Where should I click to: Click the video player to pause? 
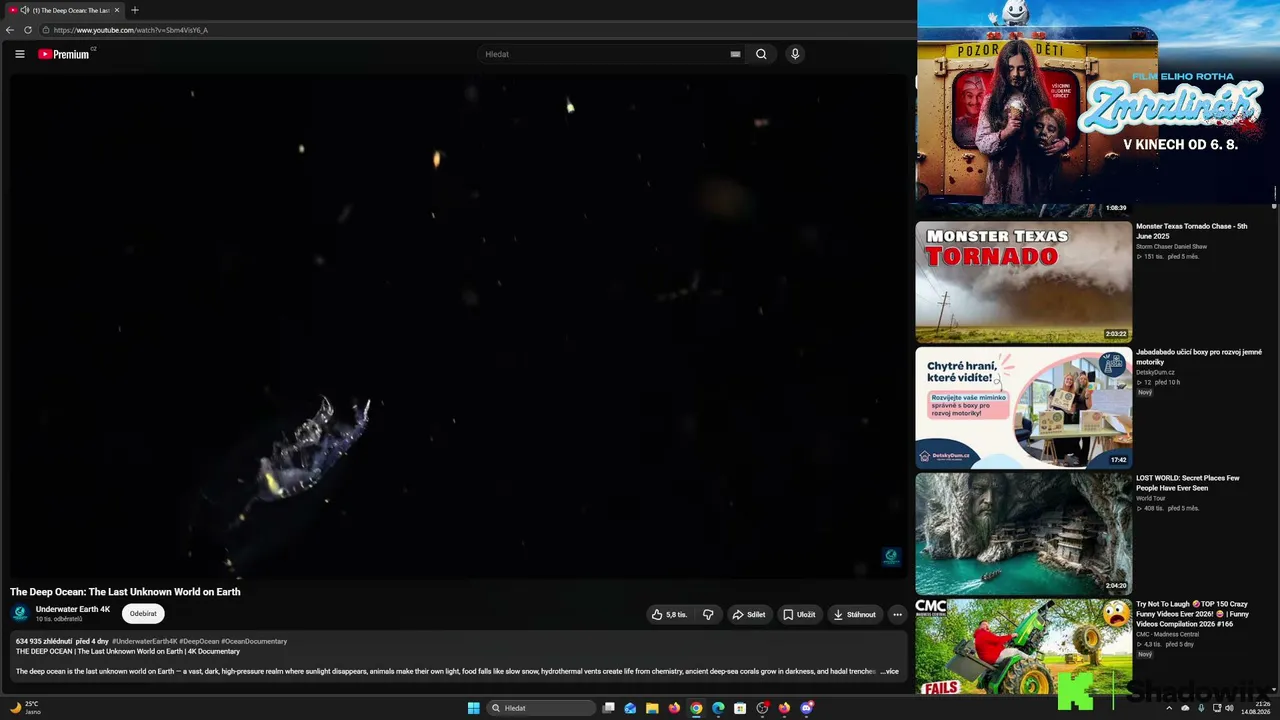tap(458, 325)
